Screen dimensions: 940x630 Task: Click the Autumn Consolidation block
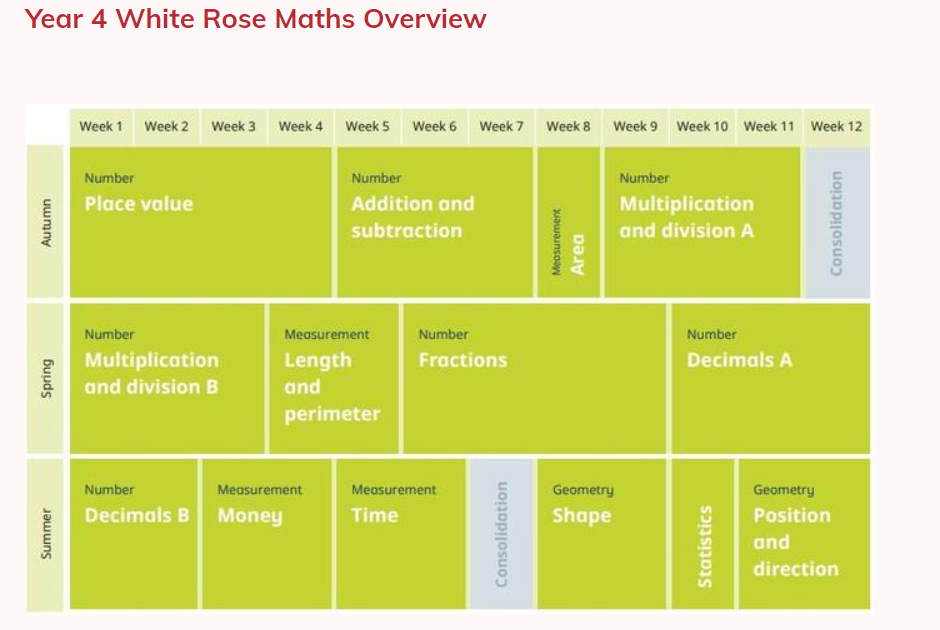837,223
